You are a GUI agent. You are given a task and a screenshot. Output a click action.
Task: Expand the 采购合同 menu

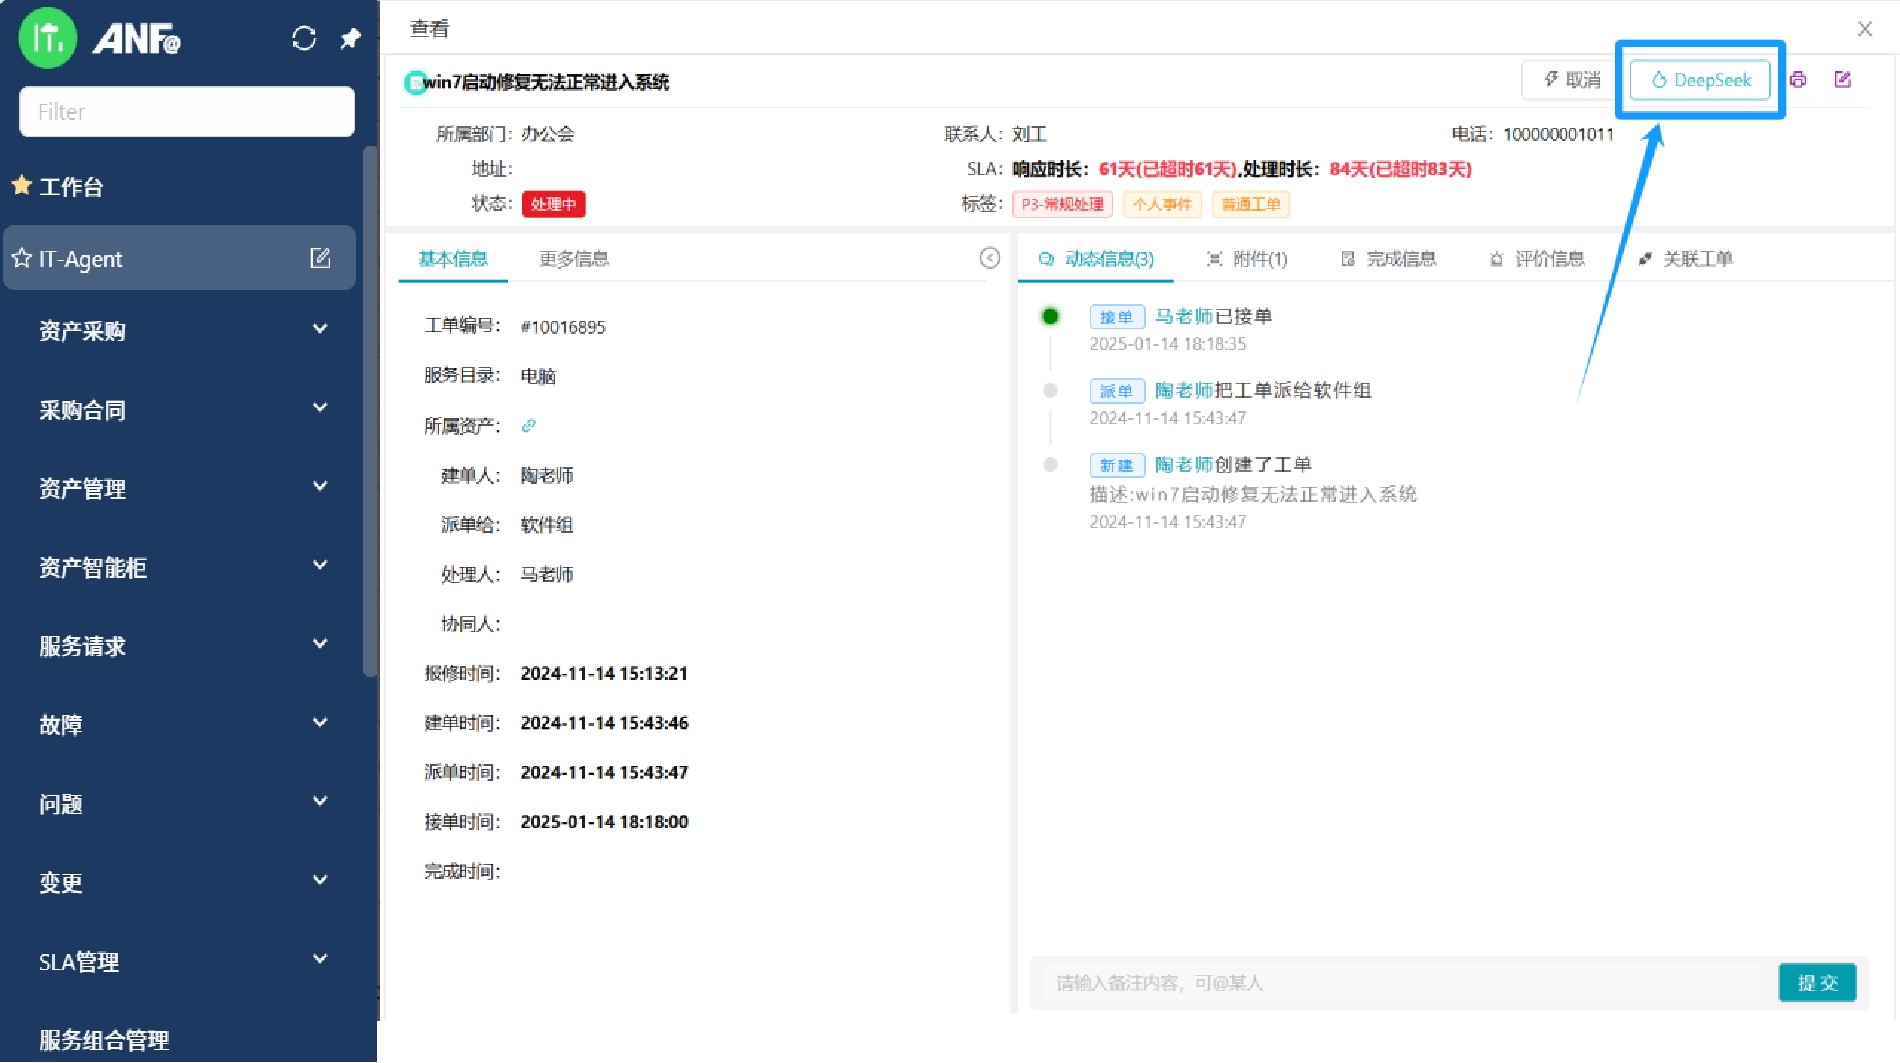[x=320, y=409]
